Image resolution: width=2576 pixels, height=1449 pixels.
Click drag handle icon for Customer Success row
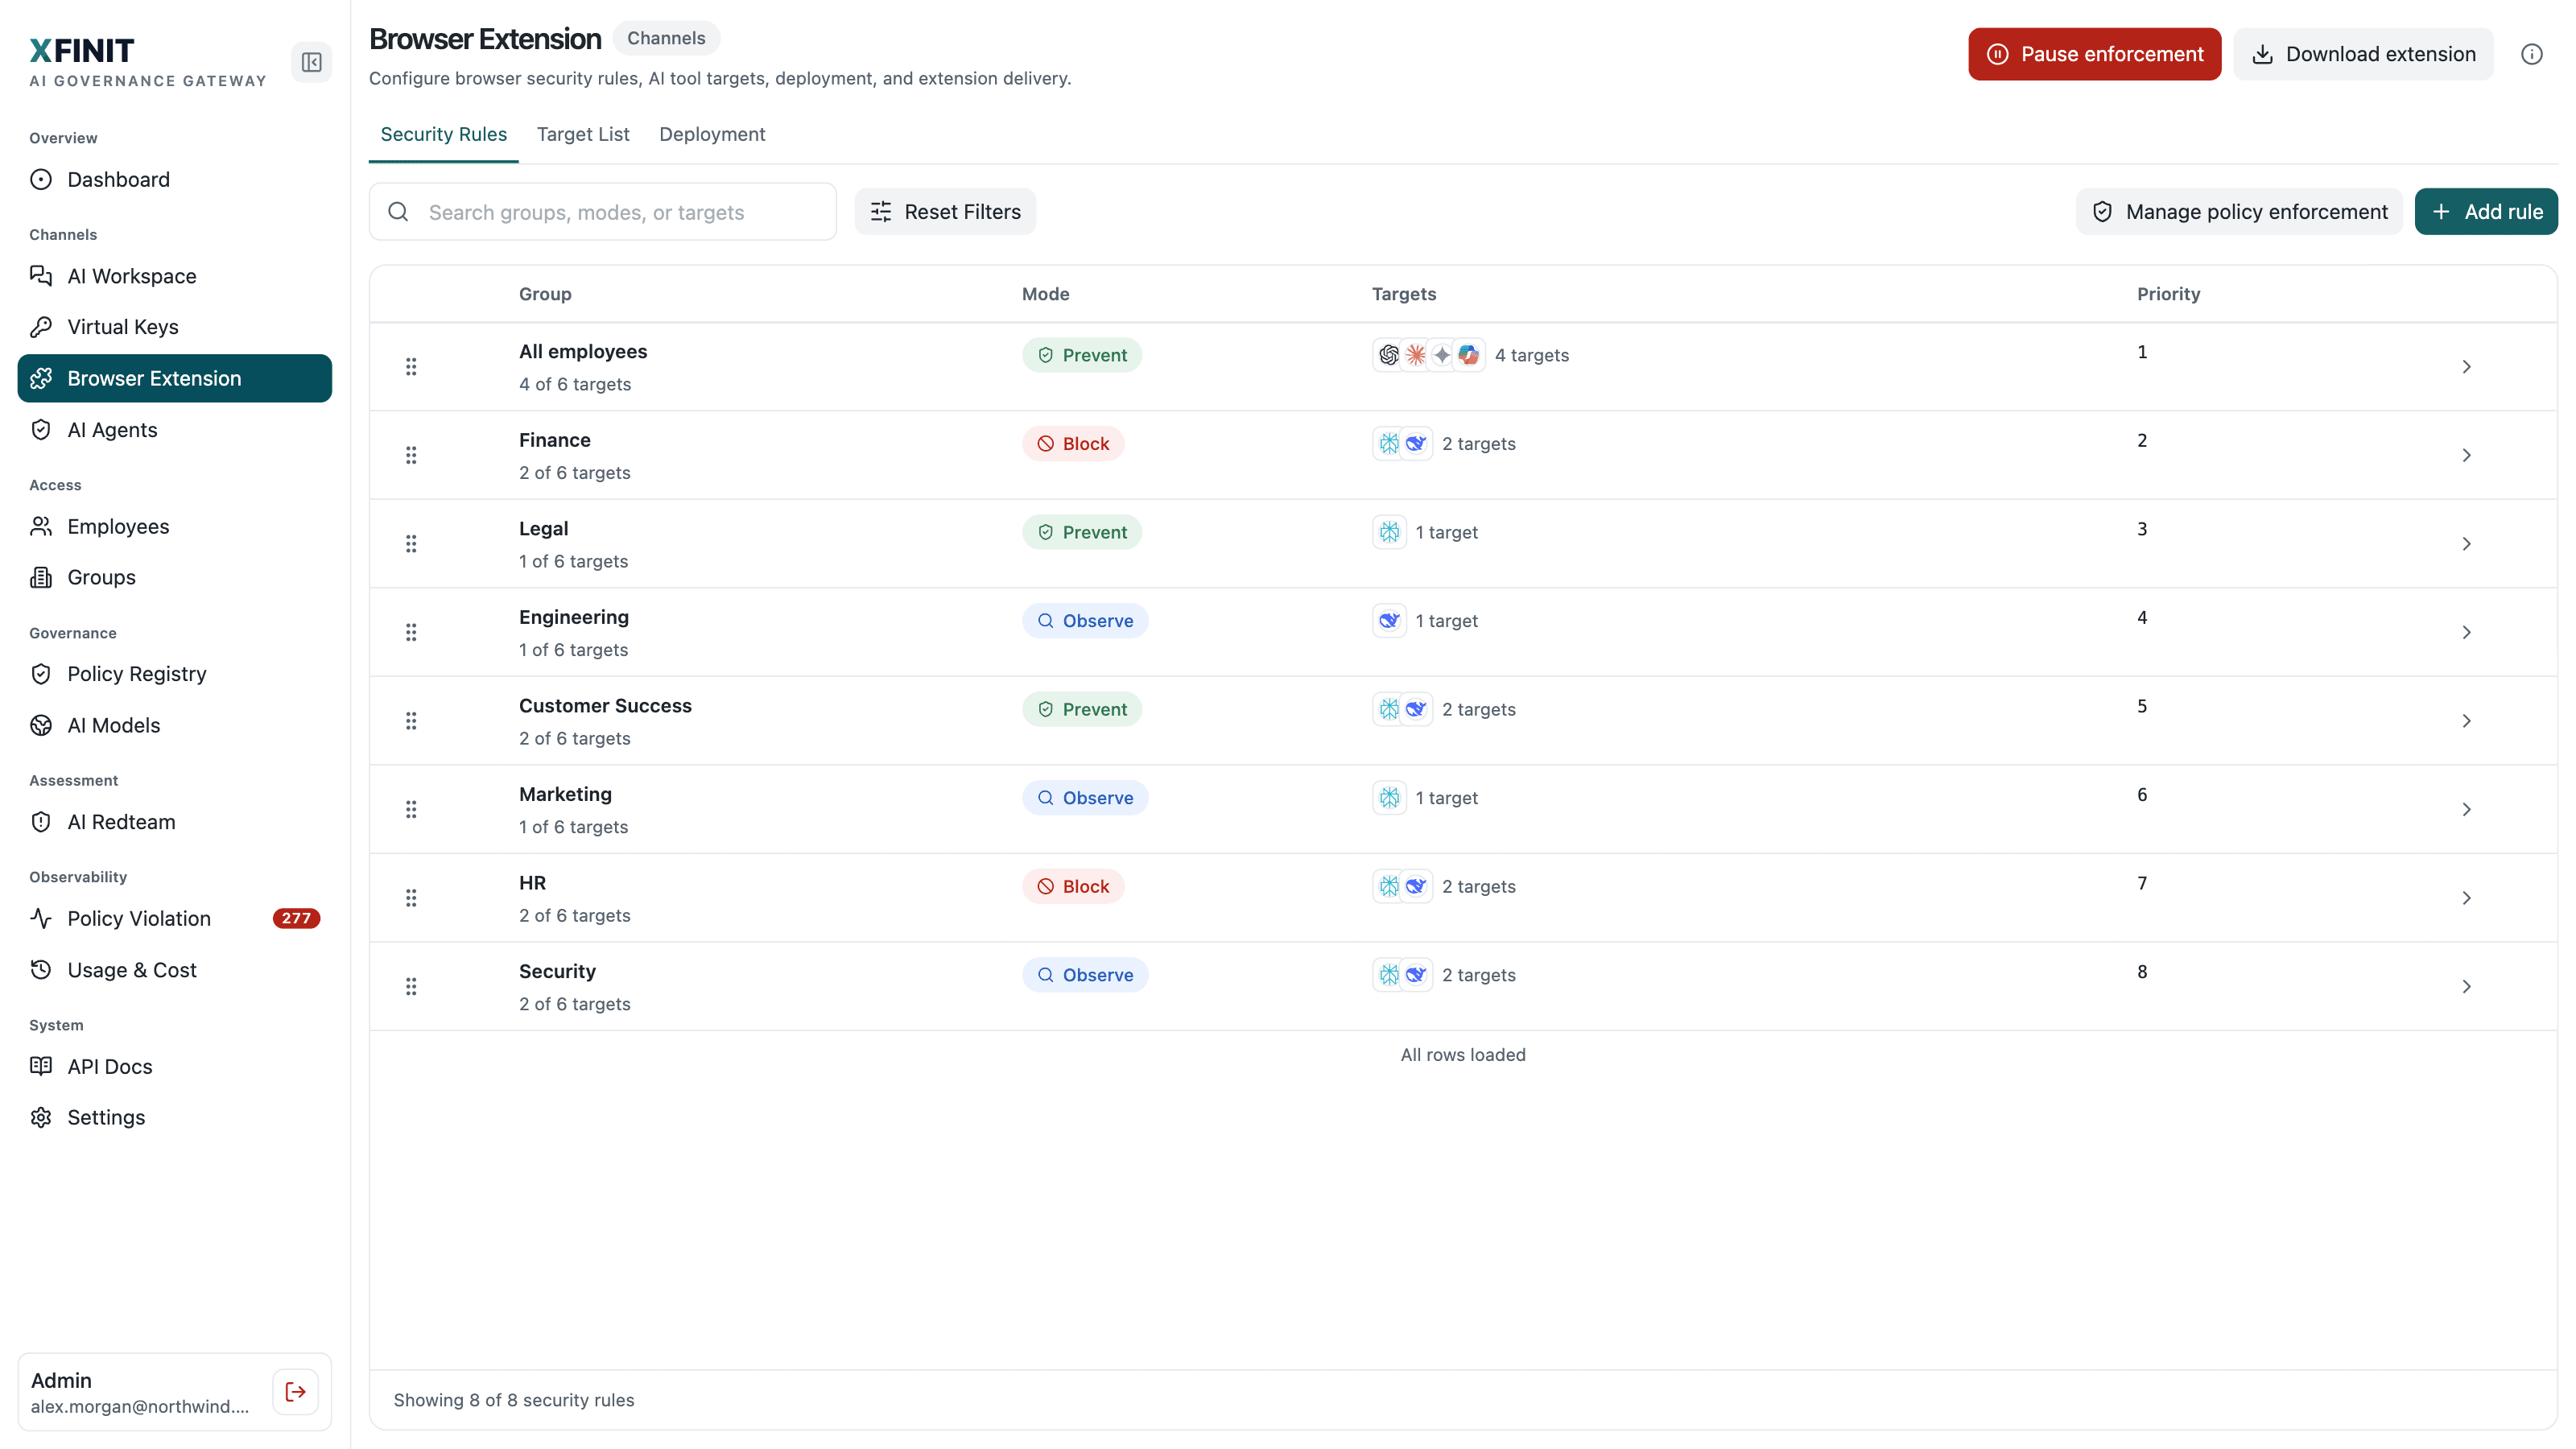pos(411,720)
